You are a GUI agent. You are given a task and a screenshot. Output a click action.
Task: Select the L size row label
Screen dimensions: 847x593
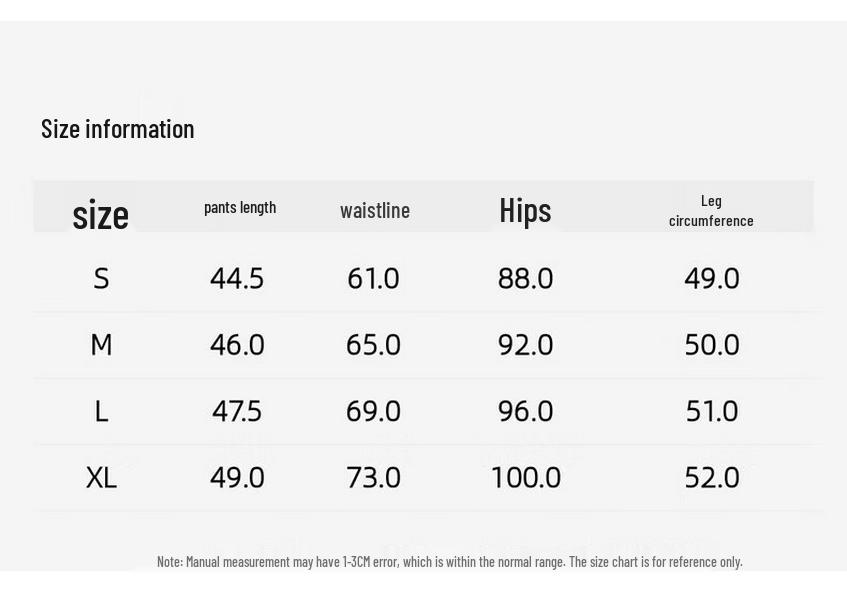point(101,412)
